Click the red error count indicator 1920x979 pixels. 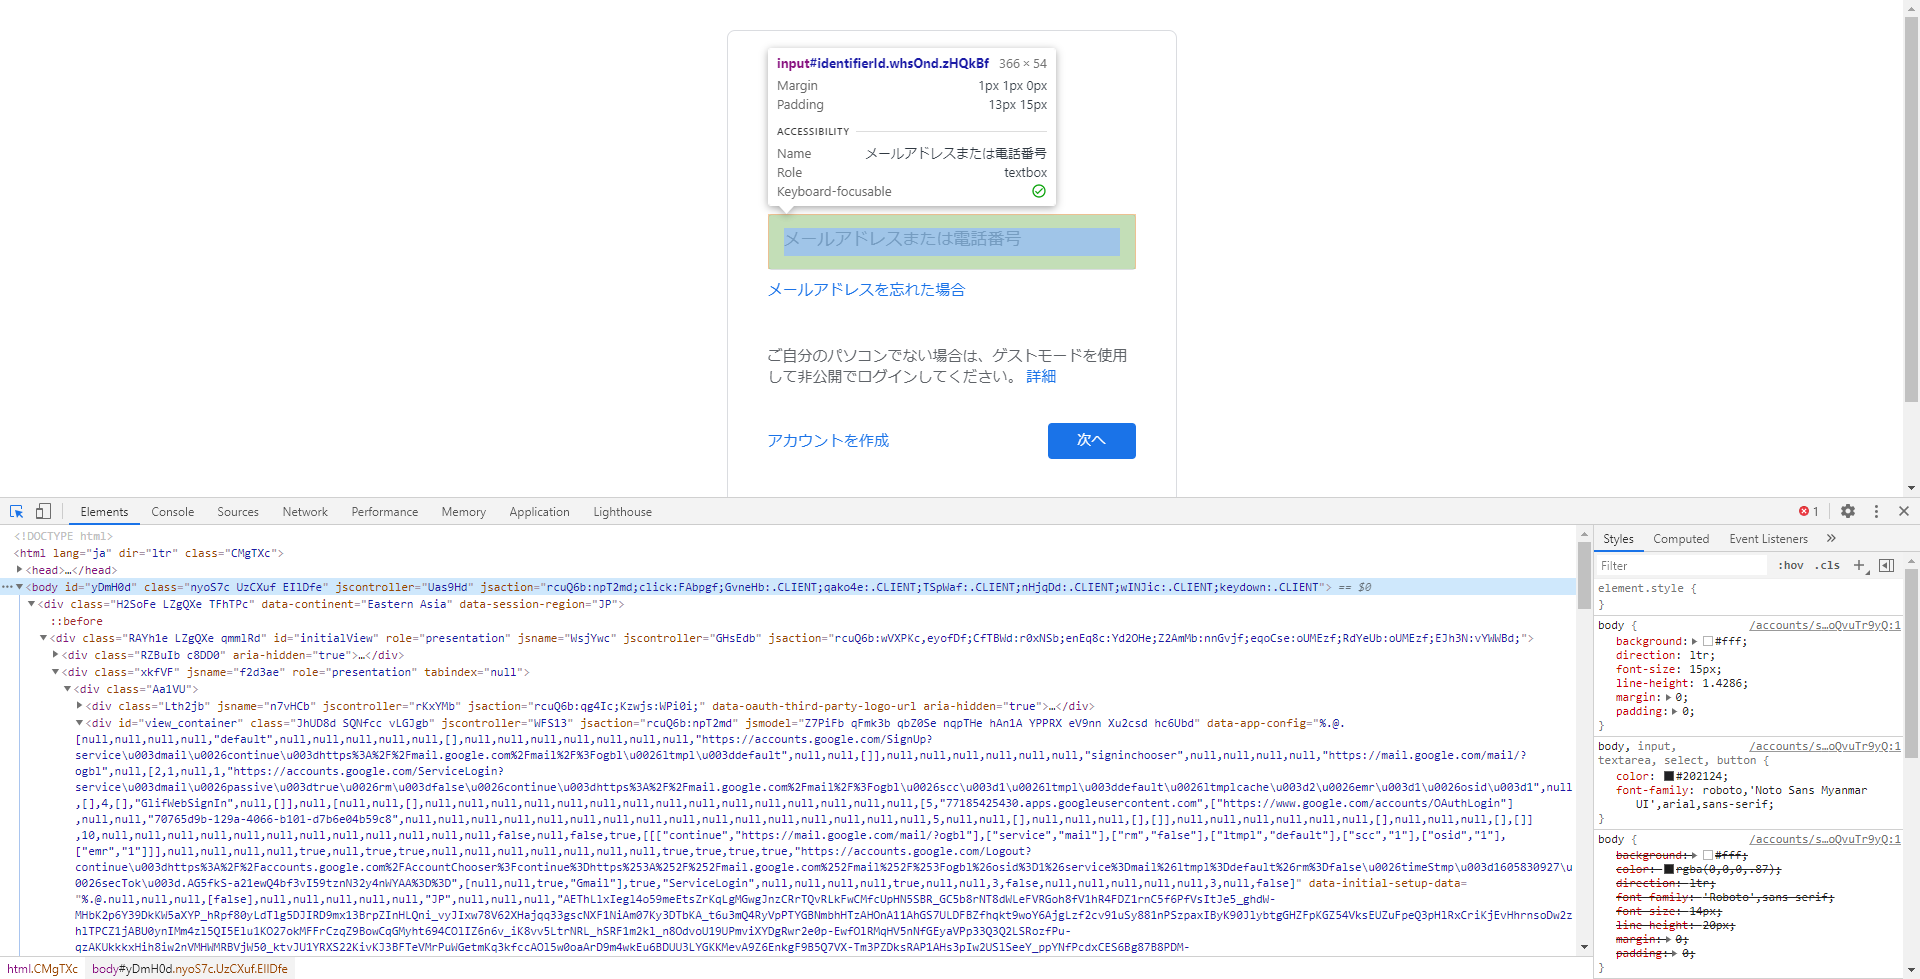point(1809,511)
